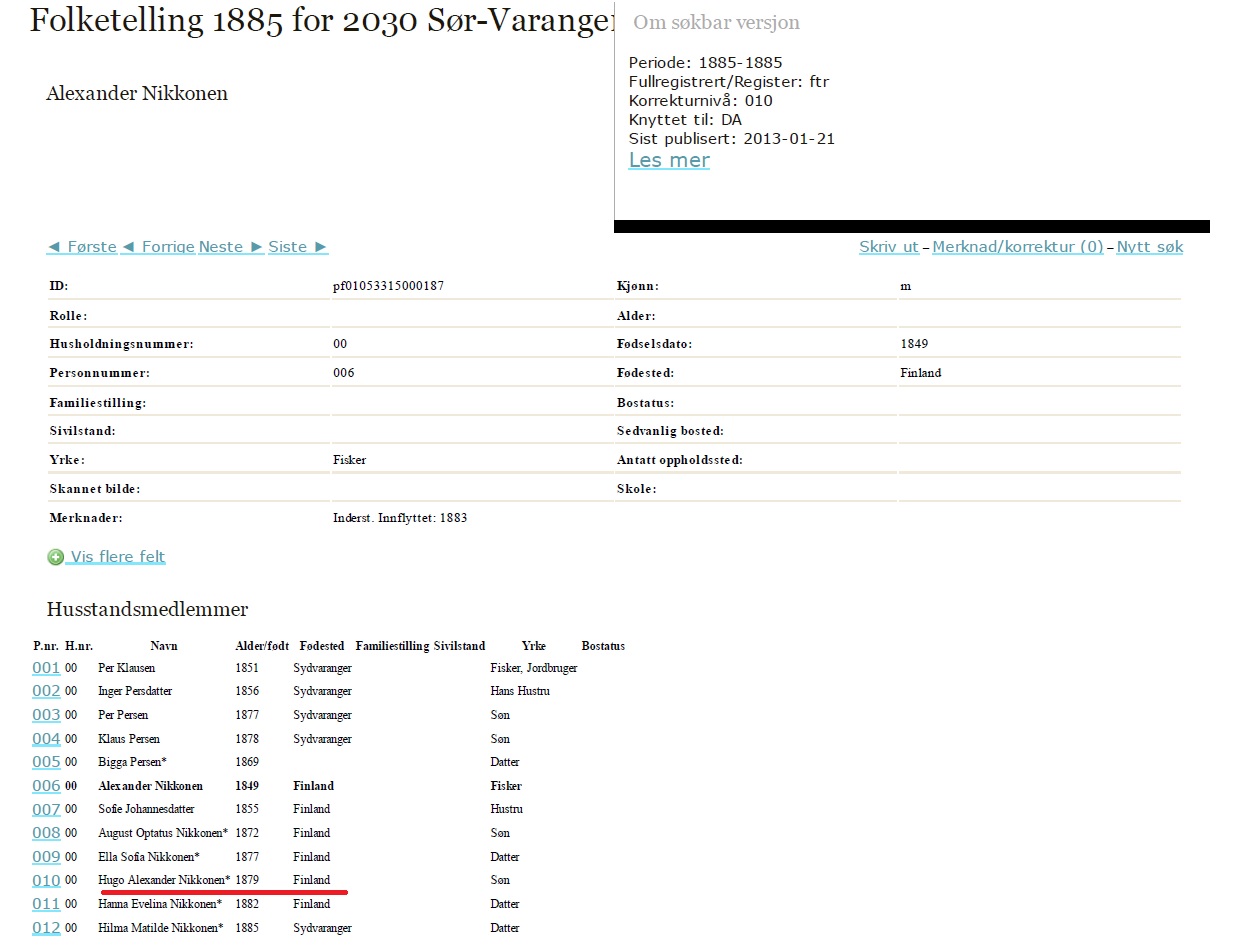Open person 001 Per Klausen
Image resolution: width=1243 pixels, height=949 pixels.
(x=46, y=668)
